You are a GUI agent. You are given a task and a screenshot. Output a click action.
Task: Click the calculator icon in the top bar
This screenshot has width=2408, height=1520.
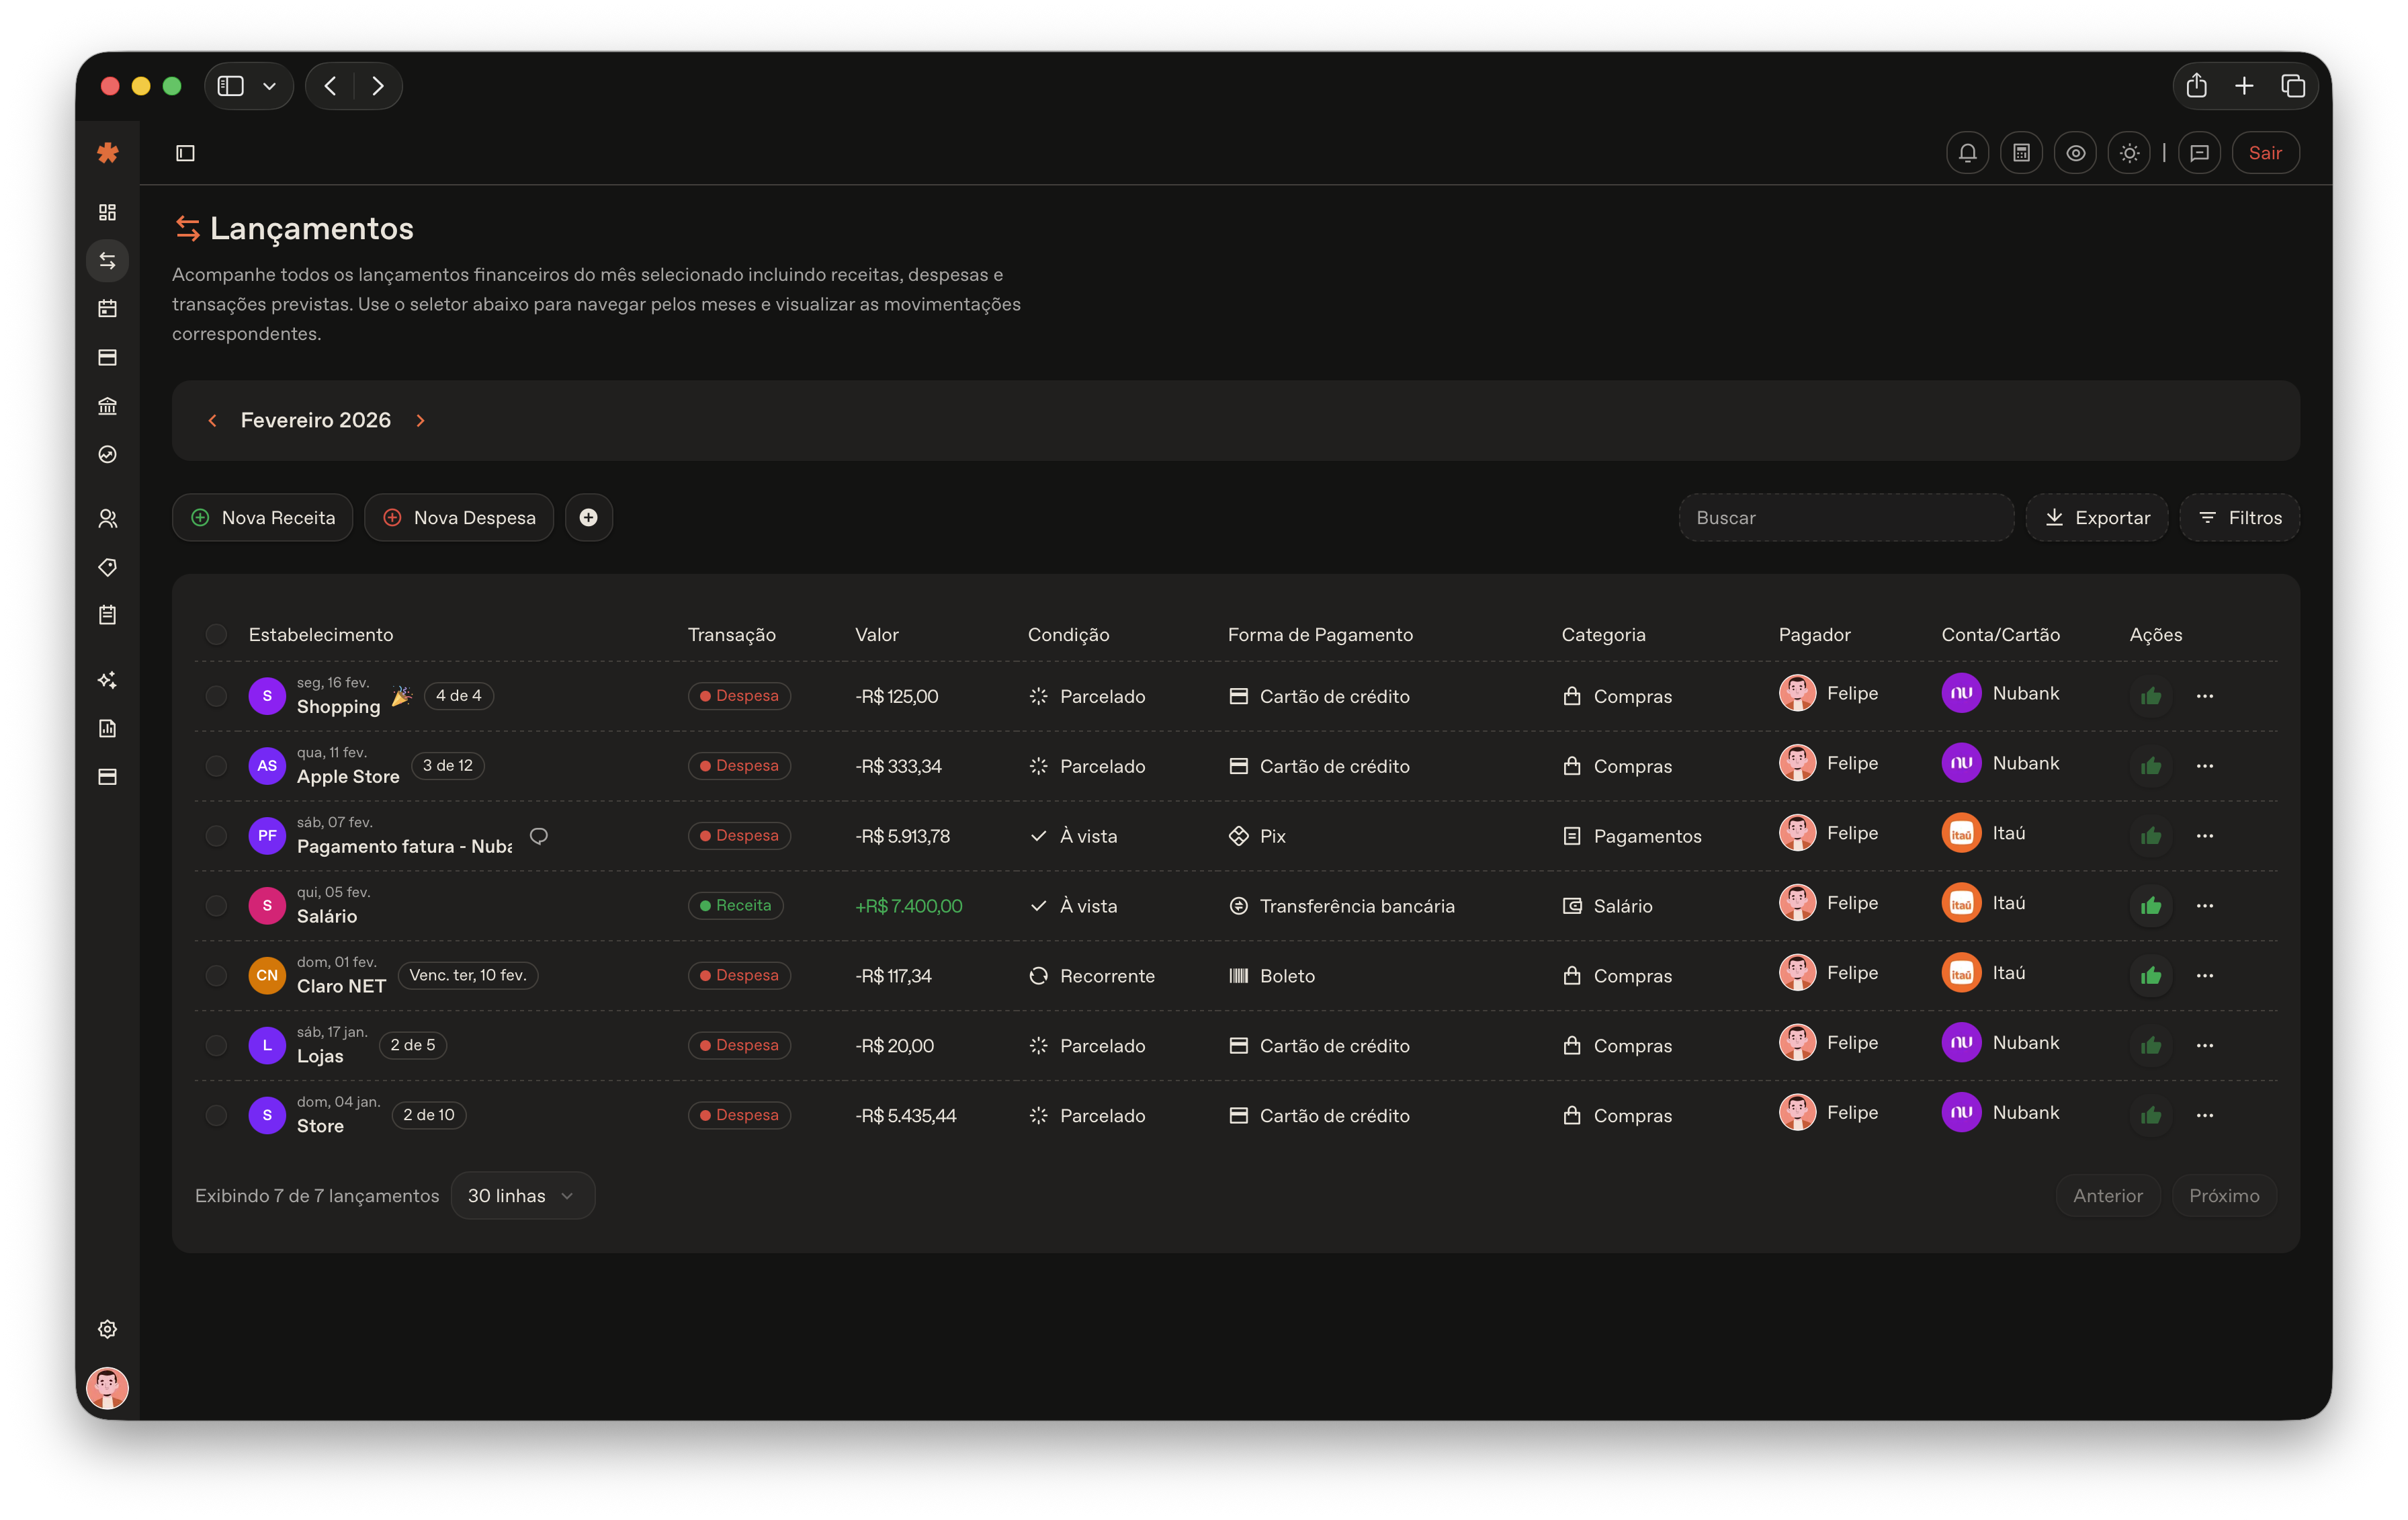pos(2021,153)
